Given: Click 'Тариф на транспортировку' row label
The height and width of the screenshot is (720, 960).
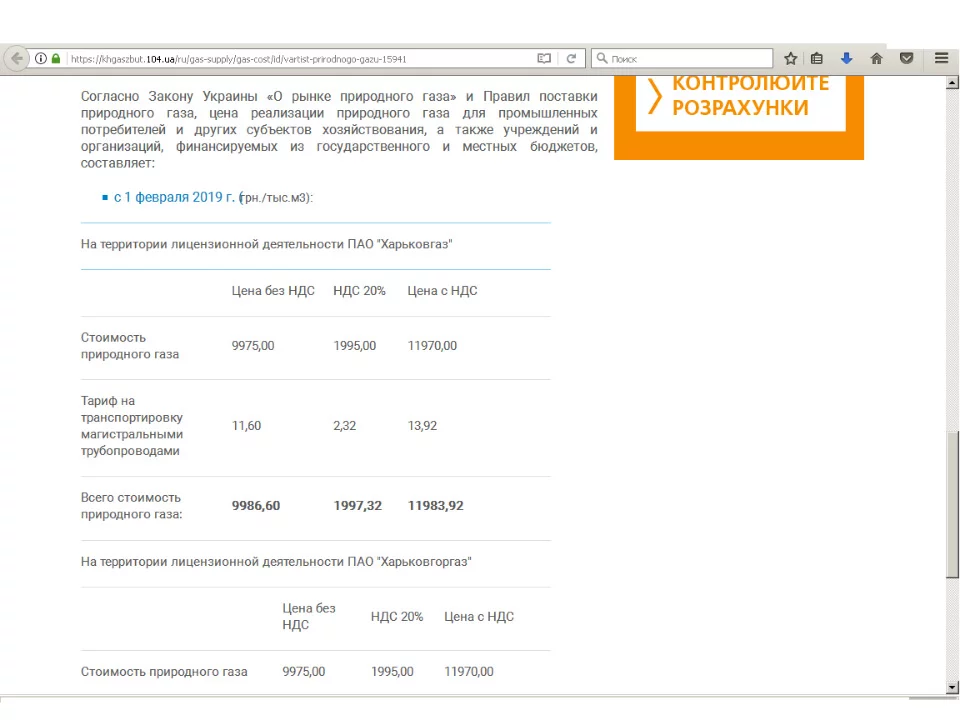Looking at the screenshot, I should tap(132, 426).
